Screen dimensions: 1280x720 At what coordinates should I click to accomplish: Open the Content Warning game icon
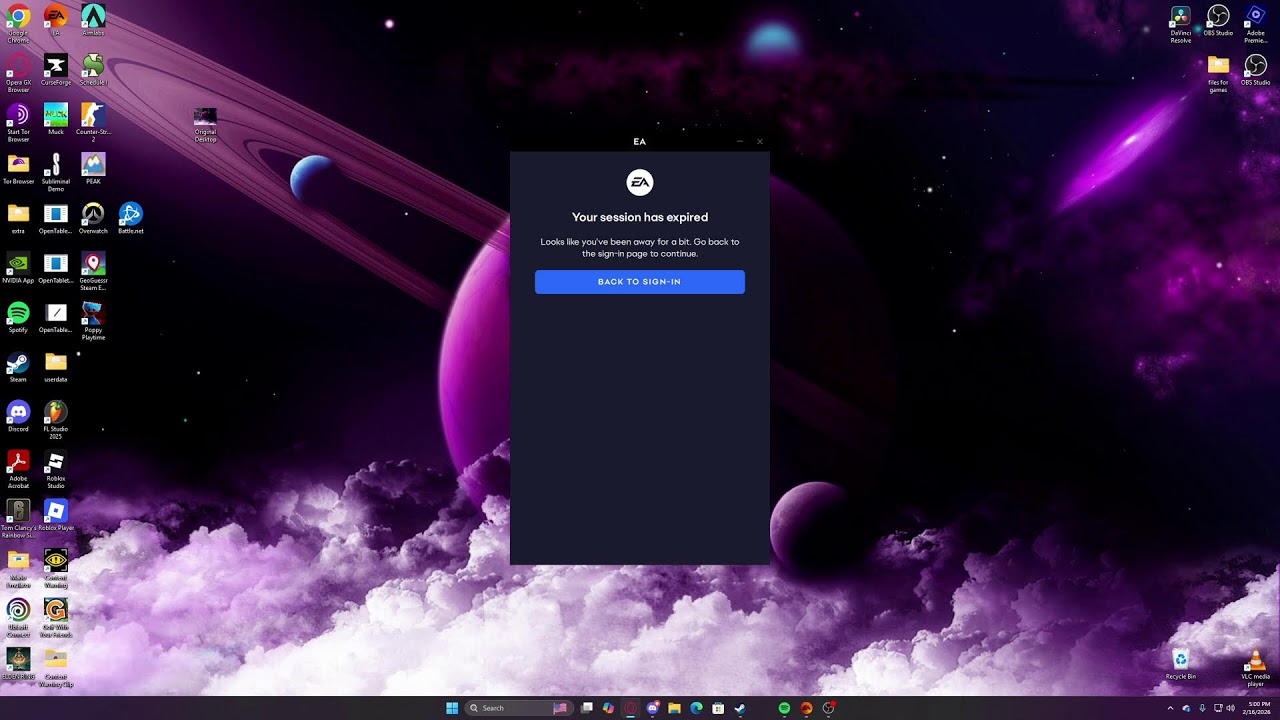point(56,568)
